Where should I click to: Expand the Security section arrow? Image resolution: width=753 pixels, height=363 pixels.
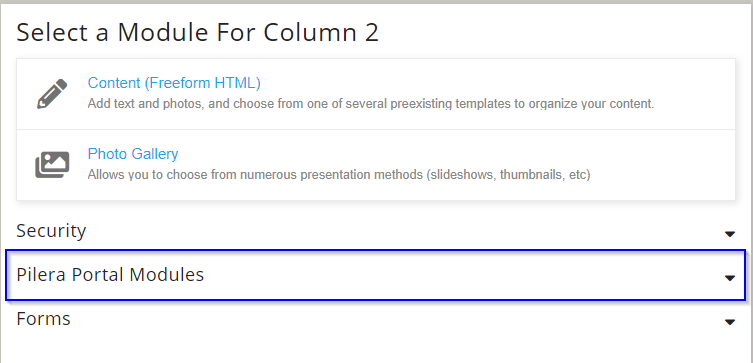[730, 234]
